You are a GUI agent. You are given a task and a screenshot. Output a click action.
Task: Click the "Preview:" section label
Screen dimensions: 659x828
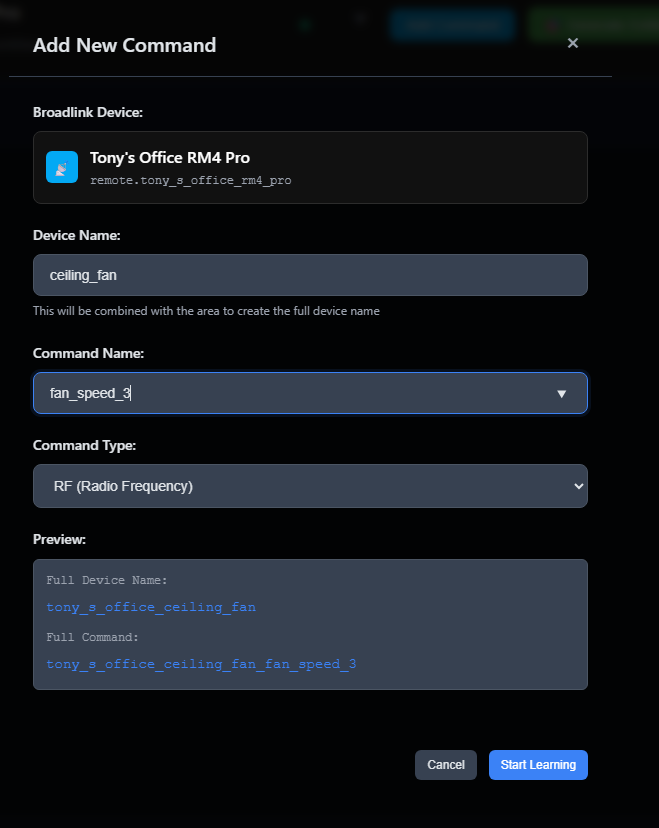coord(59,539)
